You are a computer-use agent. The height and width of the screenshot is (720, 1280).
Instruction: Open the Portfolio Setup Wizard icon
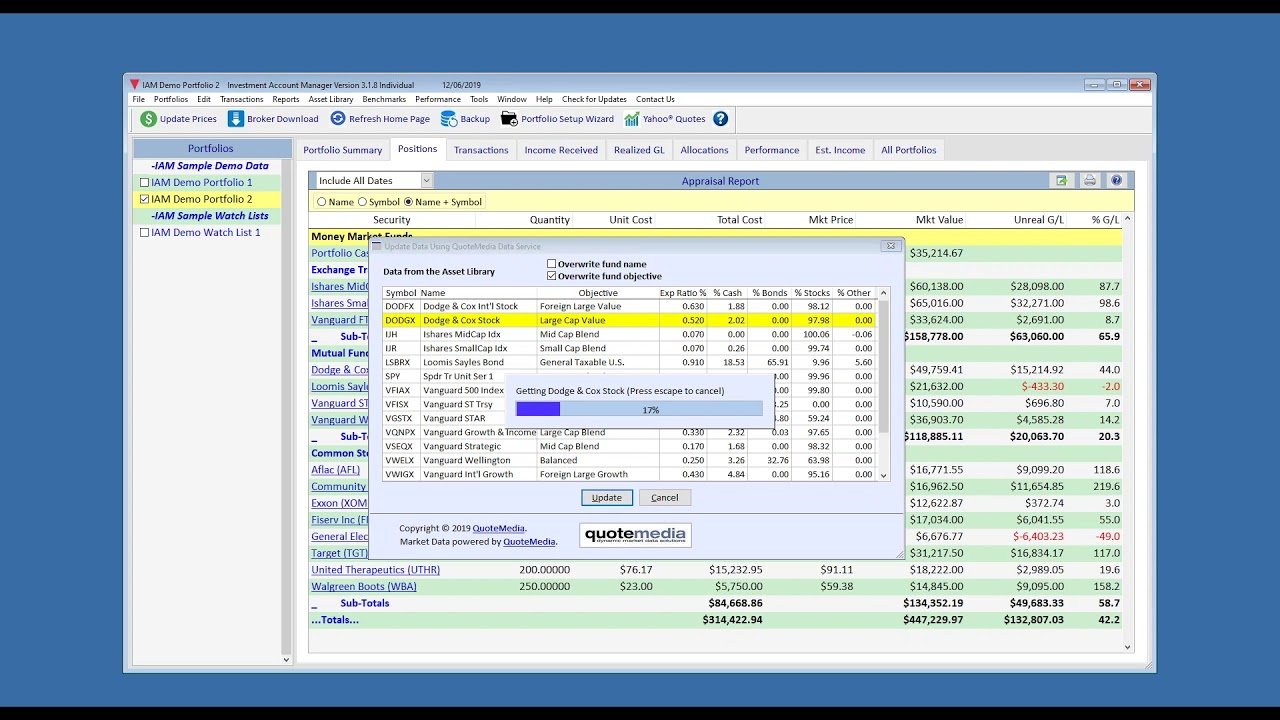(x=509, y=119)
